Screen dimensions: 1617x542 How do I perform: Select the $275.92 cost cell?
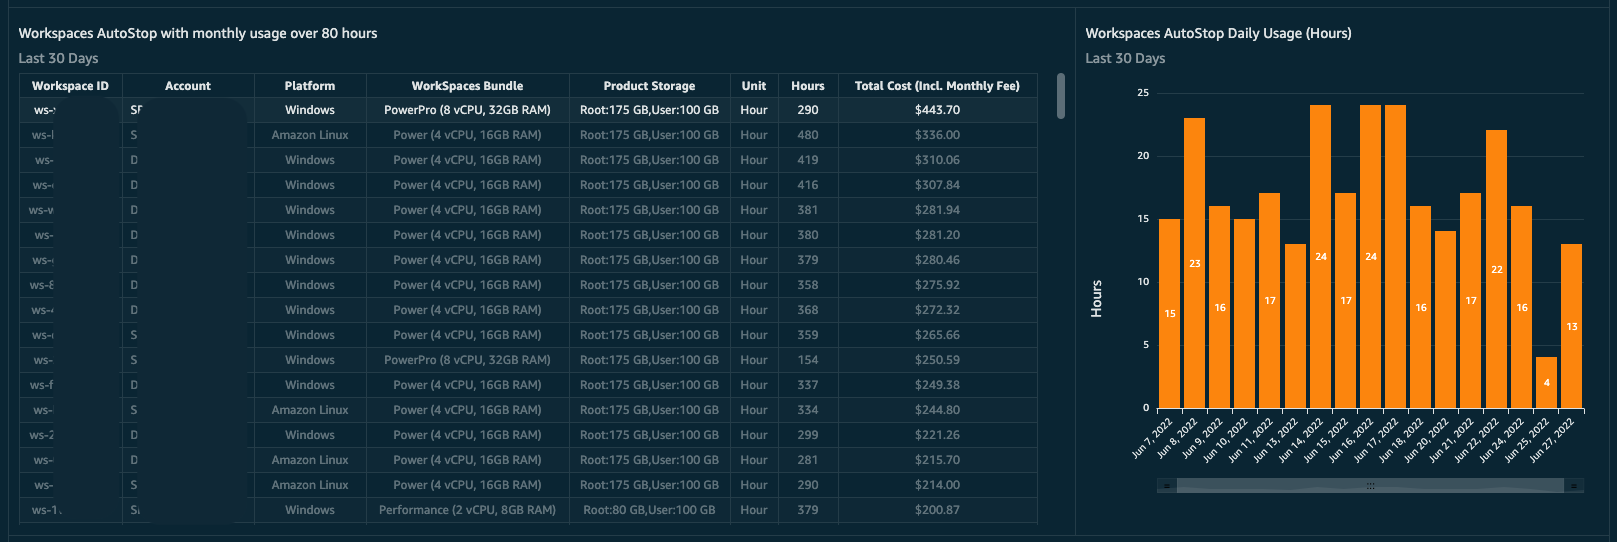(x=937, y=285)
